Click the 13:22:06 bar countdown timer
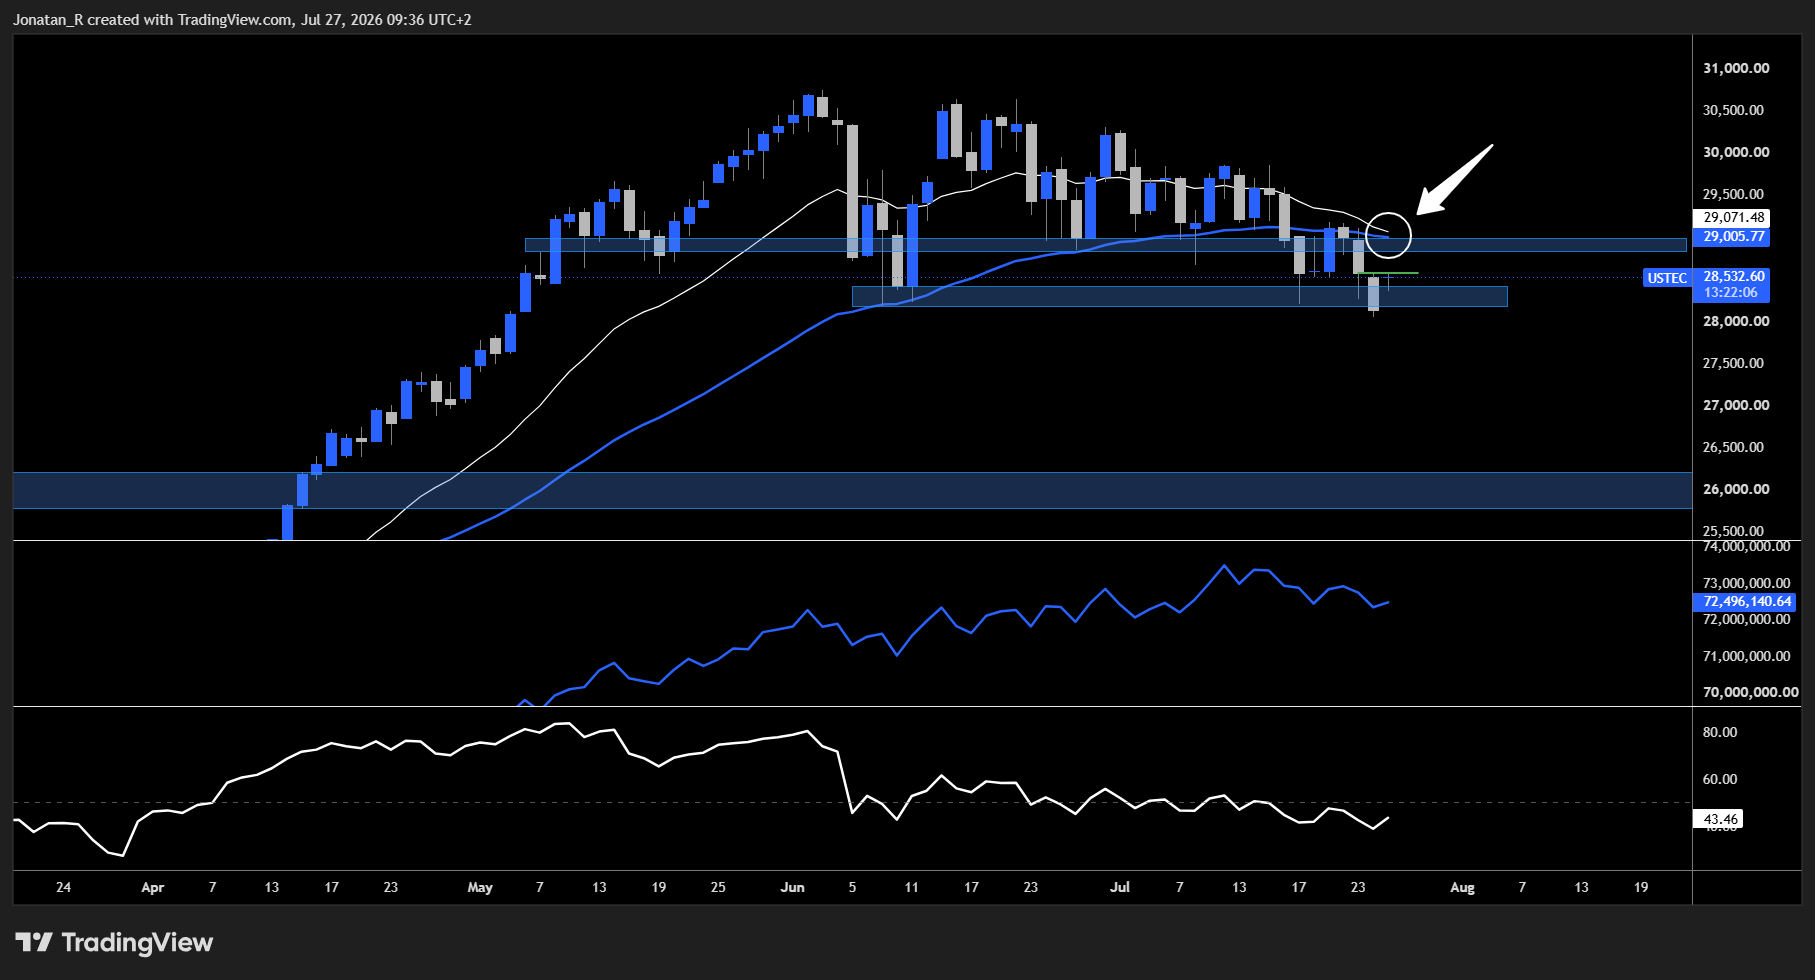This screenshot has height=980, width=1815. [x=1730, y=293]
